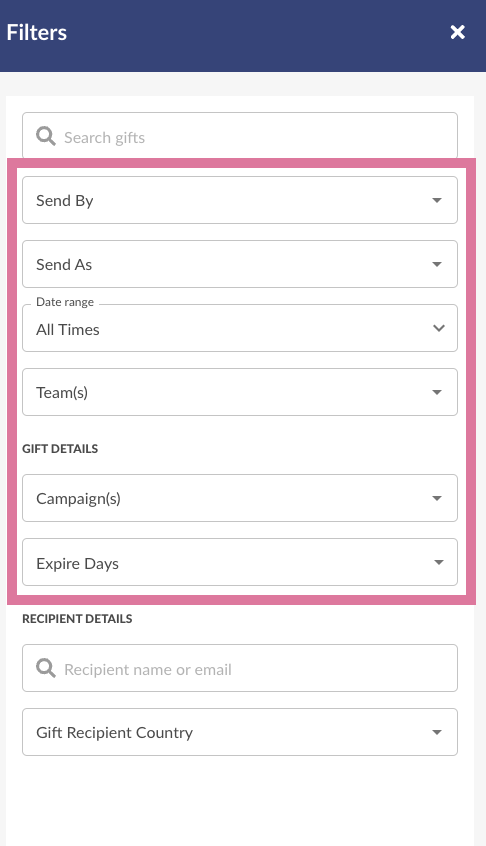This screenshot has height=846, width=486.
Task: Click the Expire Days dropdown arrow
Action: 439,562
